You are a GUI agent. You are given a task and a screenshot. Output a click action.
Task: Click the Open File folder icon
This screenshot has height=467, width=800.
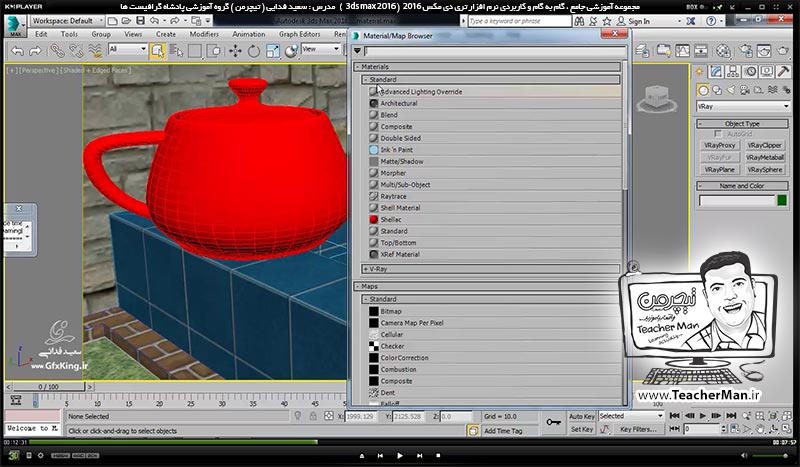coord(127,21)
